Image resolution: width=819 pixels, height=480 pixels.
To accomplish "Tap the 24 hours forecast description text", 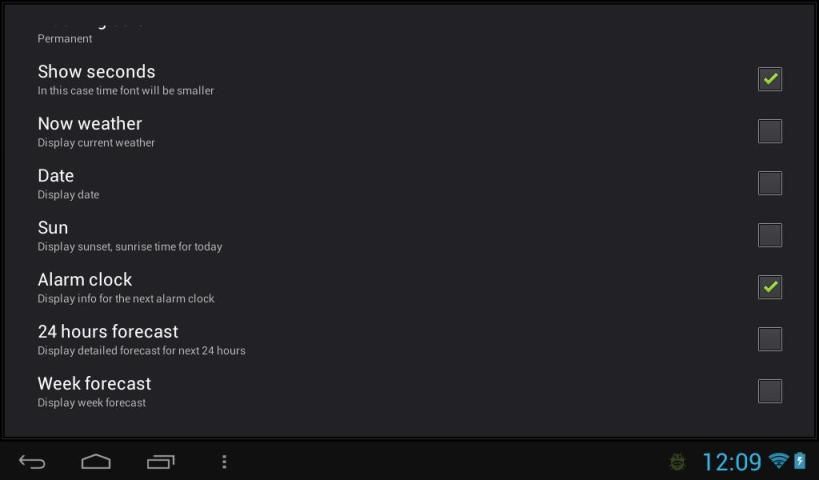I will coord(142,350).
